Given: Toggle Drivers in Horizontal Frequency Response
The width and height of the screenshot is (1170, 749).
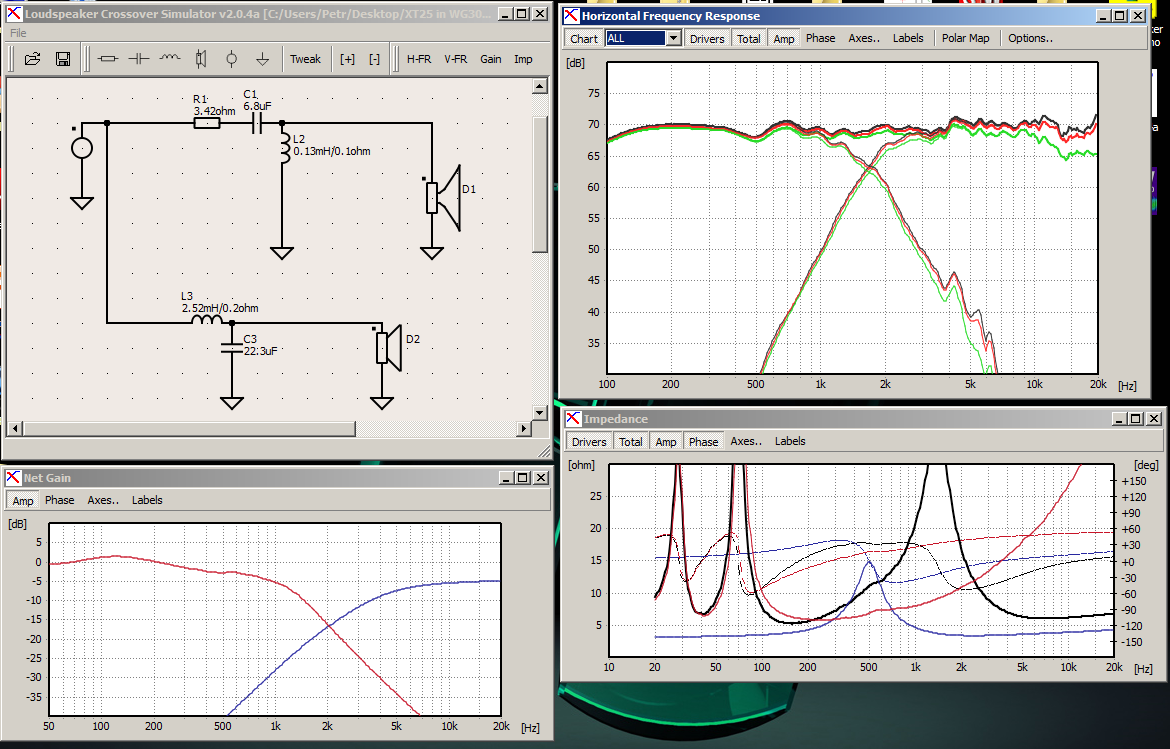Looking at the screenshot, I should tap(707, 39).
